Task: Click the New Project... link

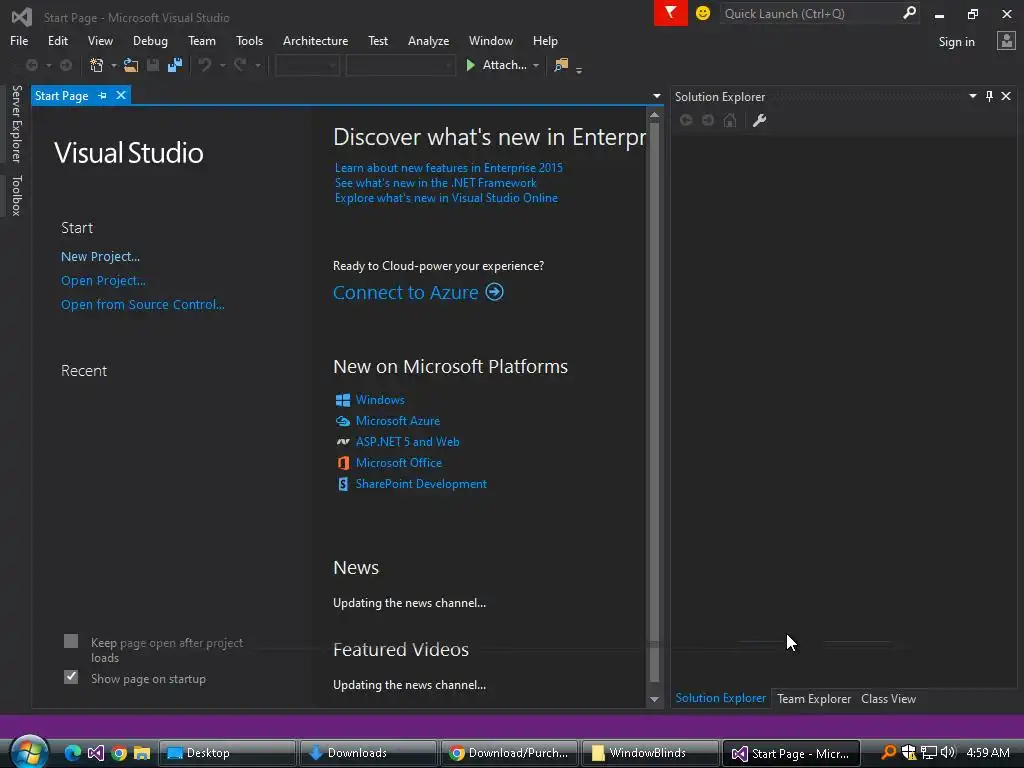Action: pyautogui.click(x=100, y=257)
